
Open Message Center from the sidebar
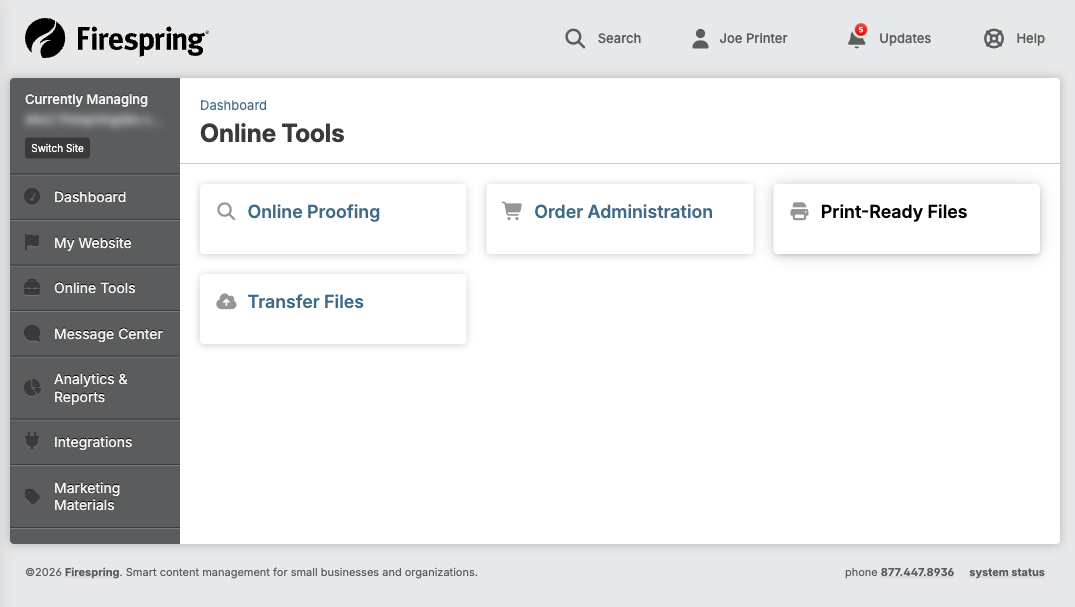coord(95,334)
